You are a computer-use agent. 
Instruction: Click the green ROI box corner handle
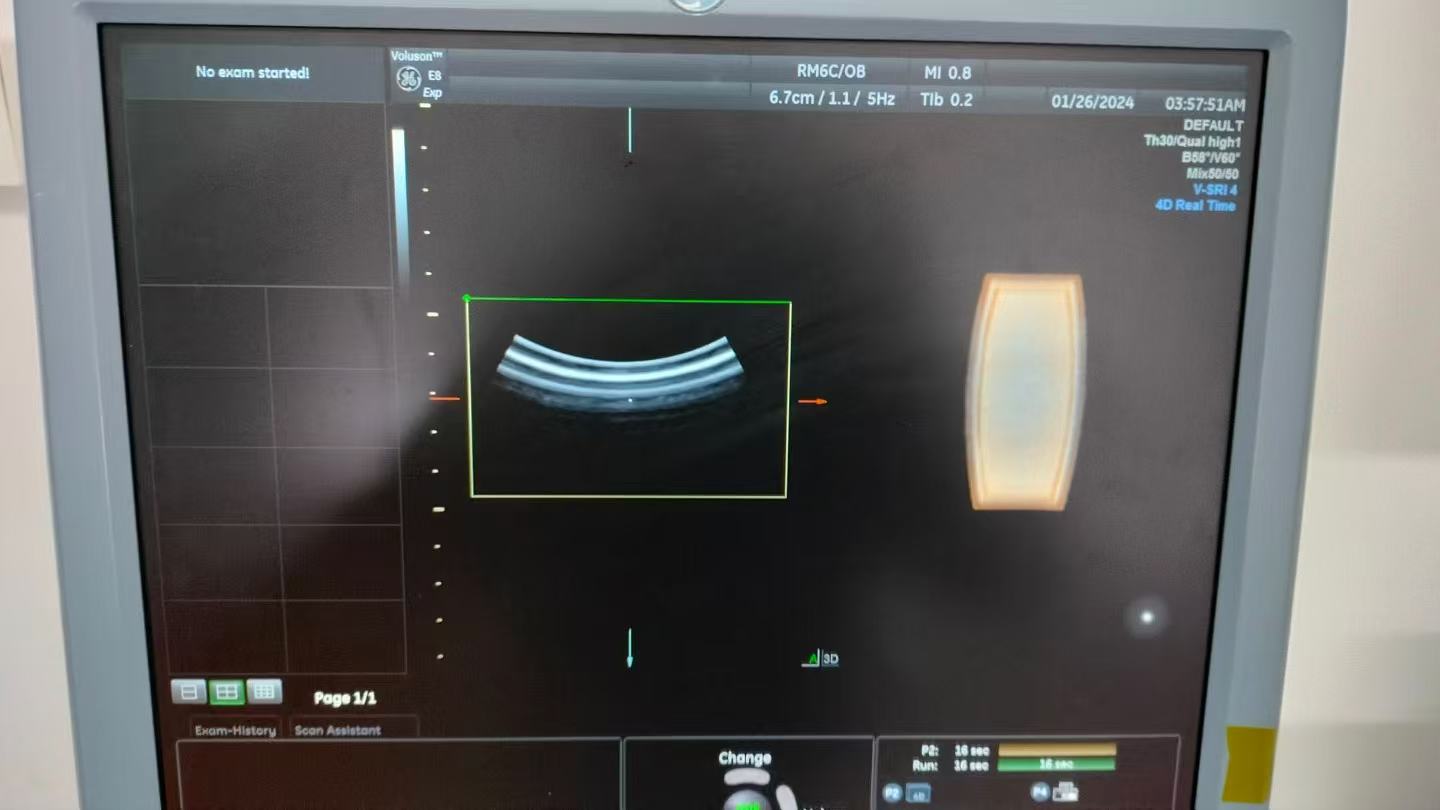[x=467, y=298]
